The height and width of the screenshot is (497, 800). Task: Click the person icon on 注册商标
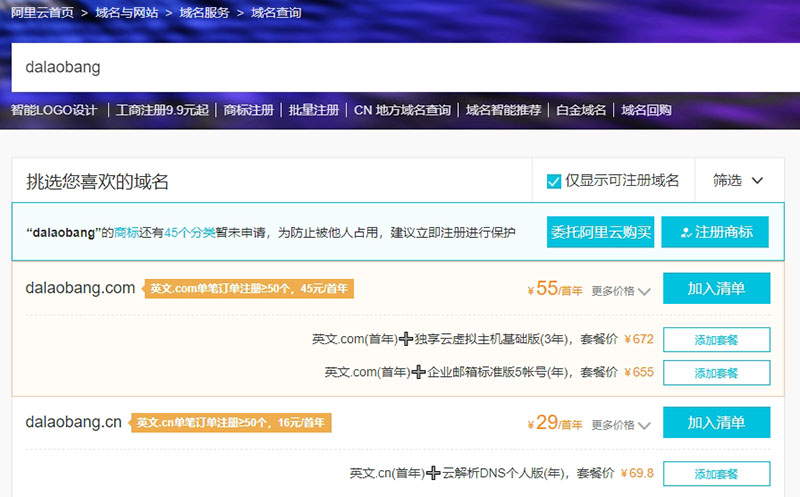tap(686, 233)
